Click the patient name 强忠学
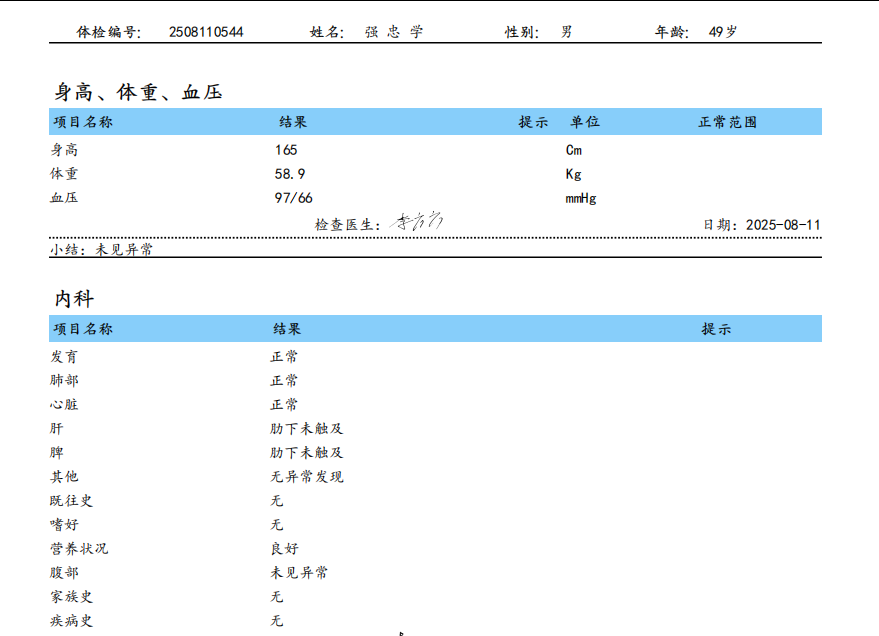The width and height of the screenshot is (879, 636). [394, 32]
